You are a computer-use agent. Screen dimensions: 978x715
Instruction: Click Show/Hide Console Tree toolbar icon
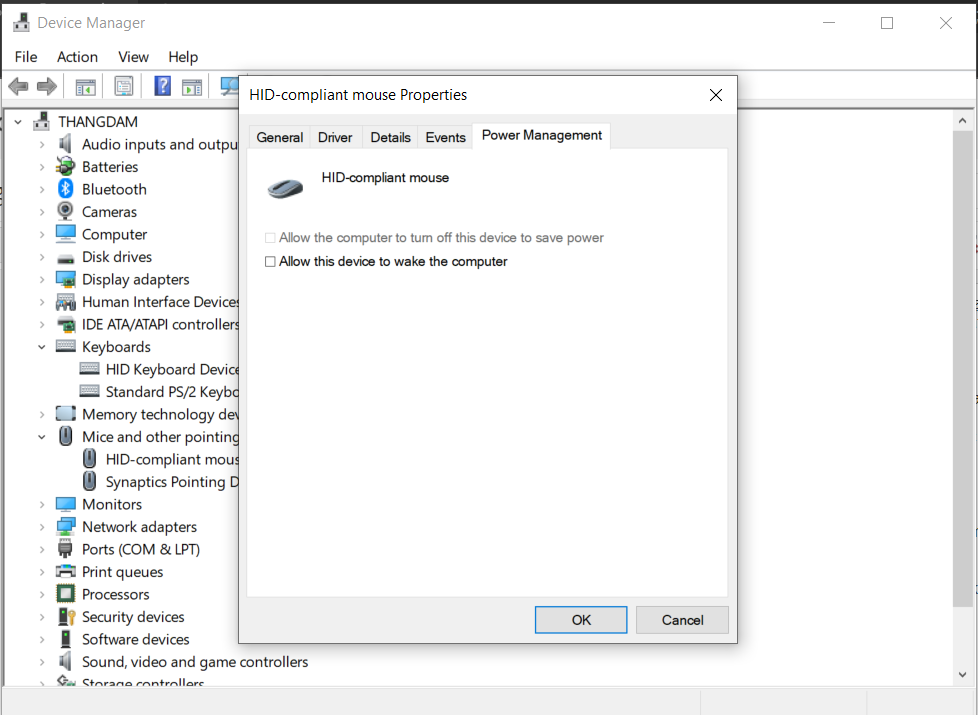(85, 87)
